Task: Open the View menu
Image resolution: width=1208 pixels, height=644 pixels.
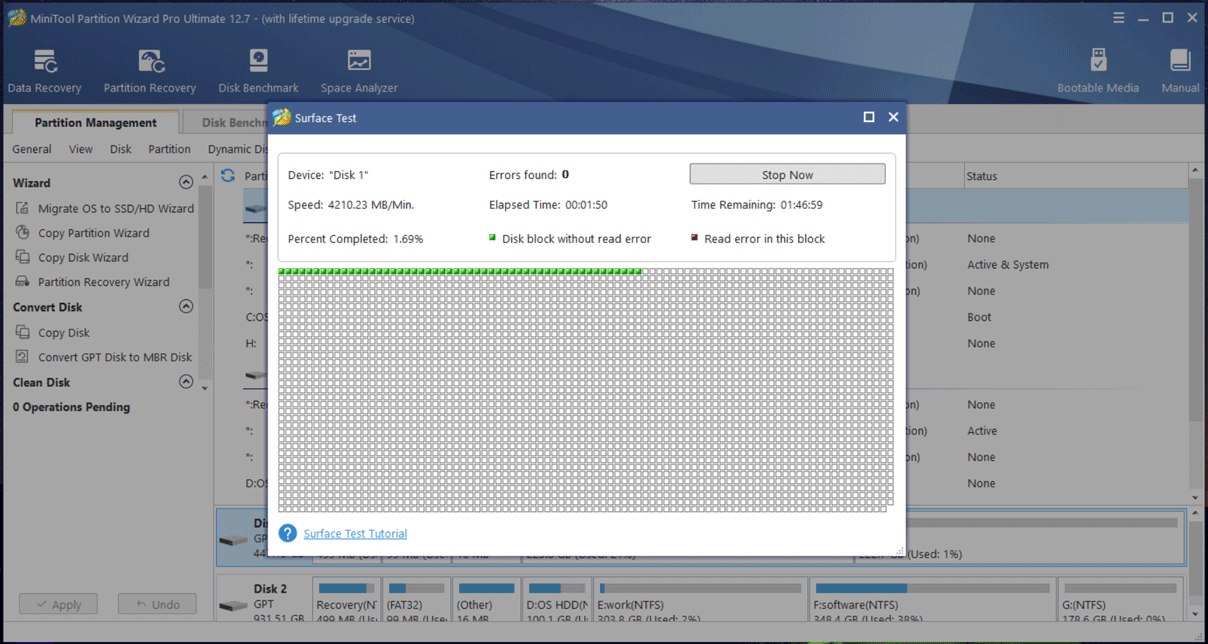Action: (x=81, y=149)
